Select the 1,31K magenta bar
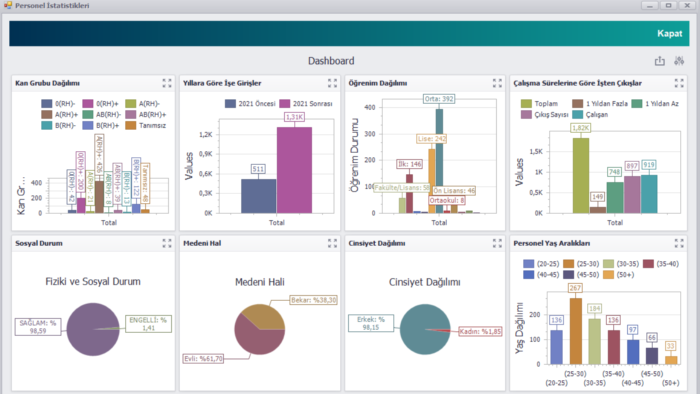Screen dimensions: 700x394 294,170
